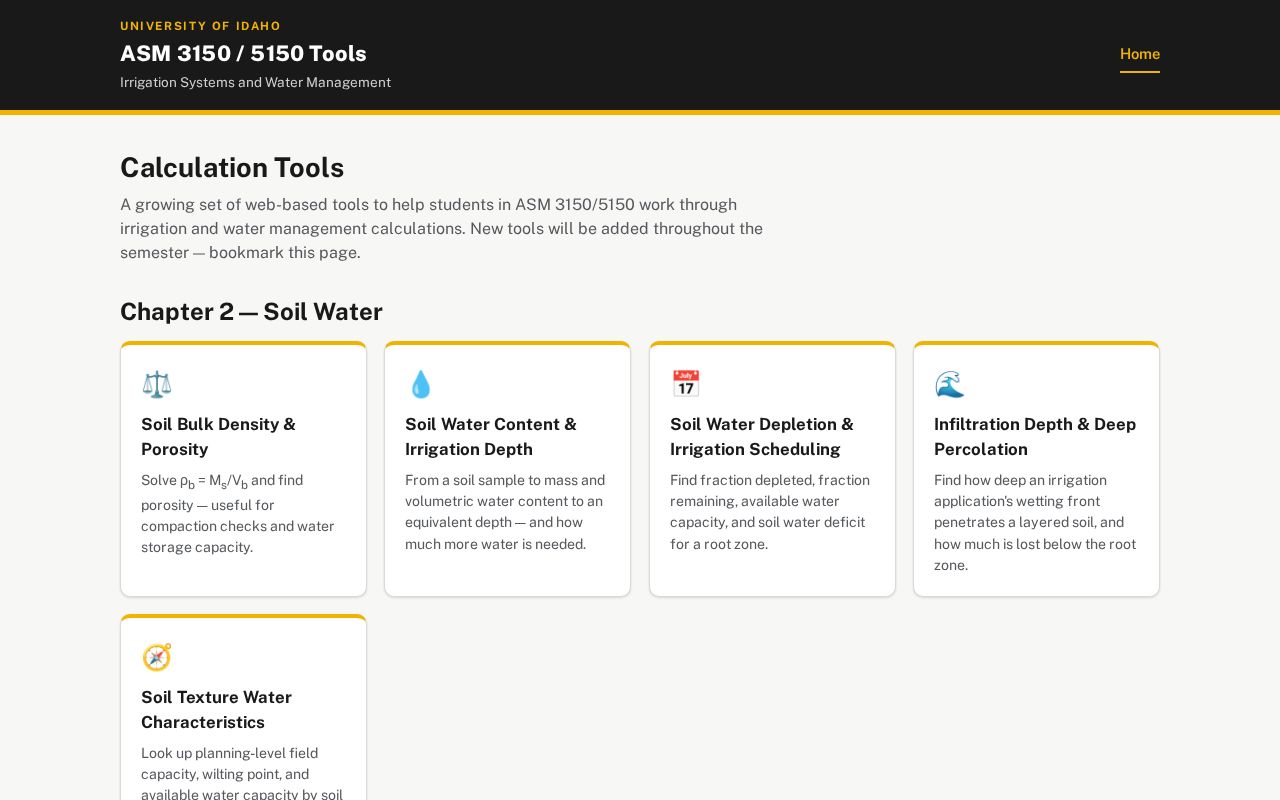
Task: Click description 'Find how deep an irrigation application's'
Action: coord(1035,523)
